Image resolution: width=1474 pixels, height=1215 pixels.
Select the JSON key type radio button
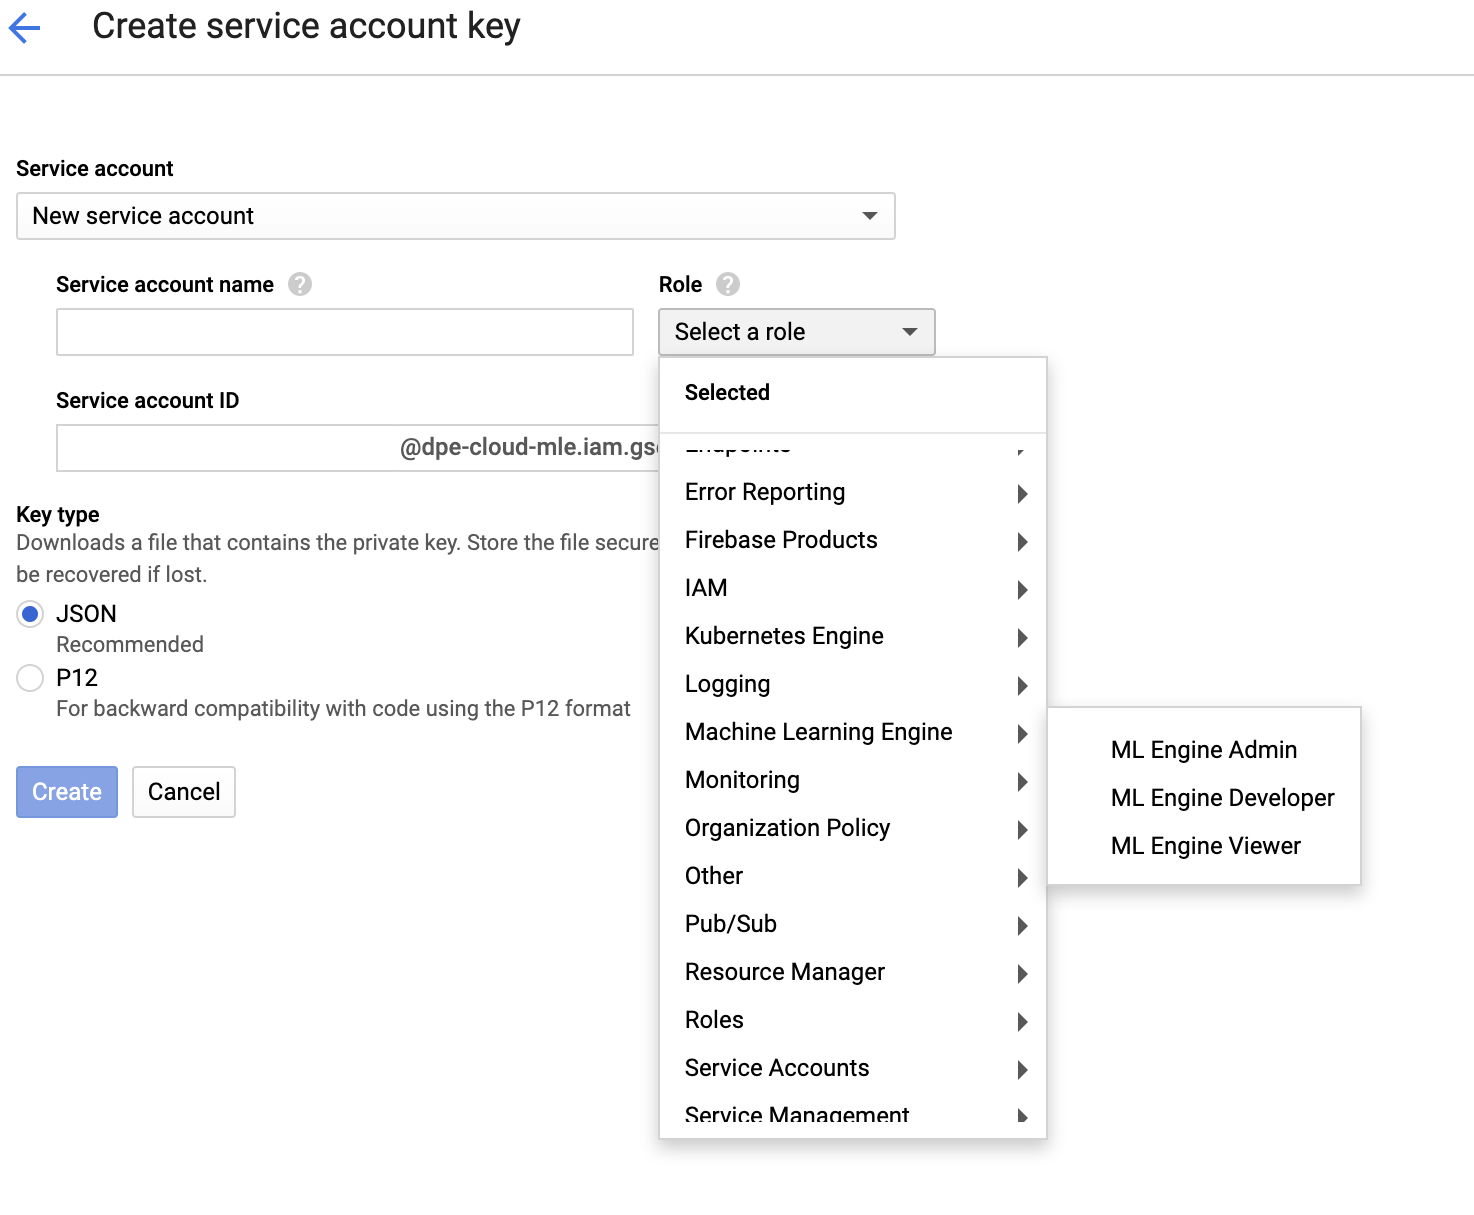point(30,614)
